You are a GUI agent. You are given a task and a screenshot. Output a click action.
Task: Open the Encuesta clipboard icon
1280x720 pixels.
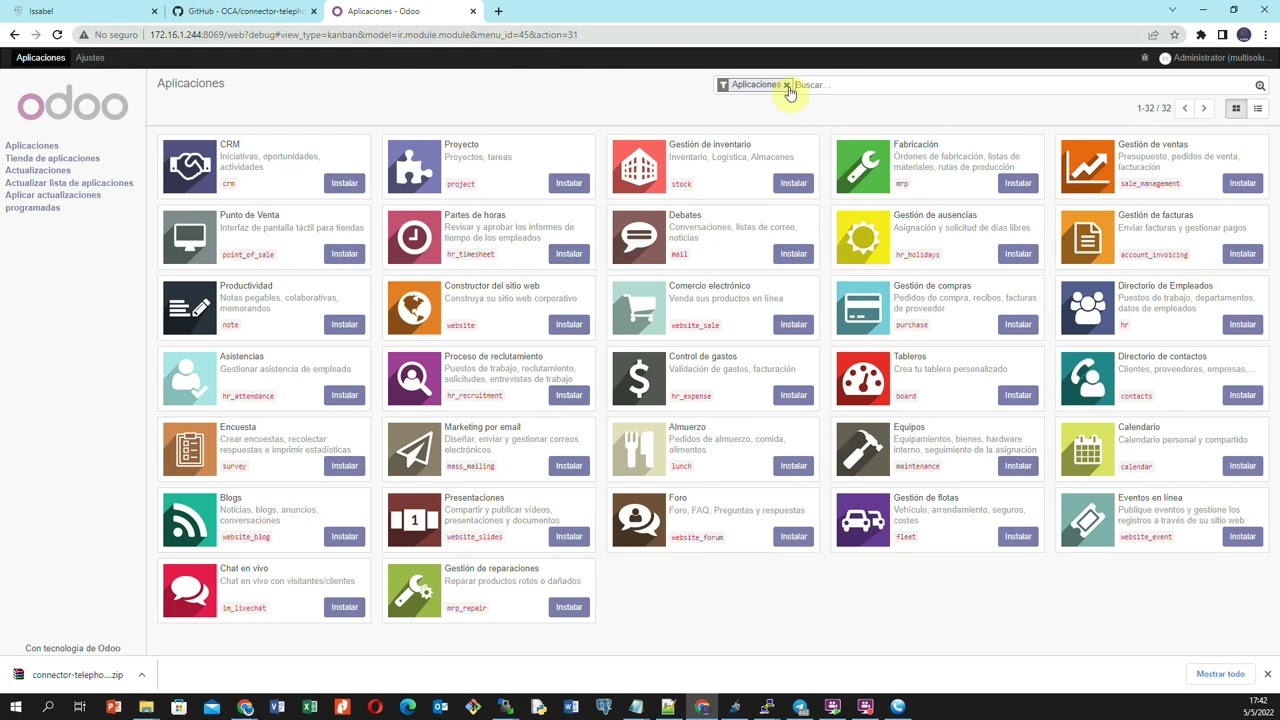[x=190, y=449]
